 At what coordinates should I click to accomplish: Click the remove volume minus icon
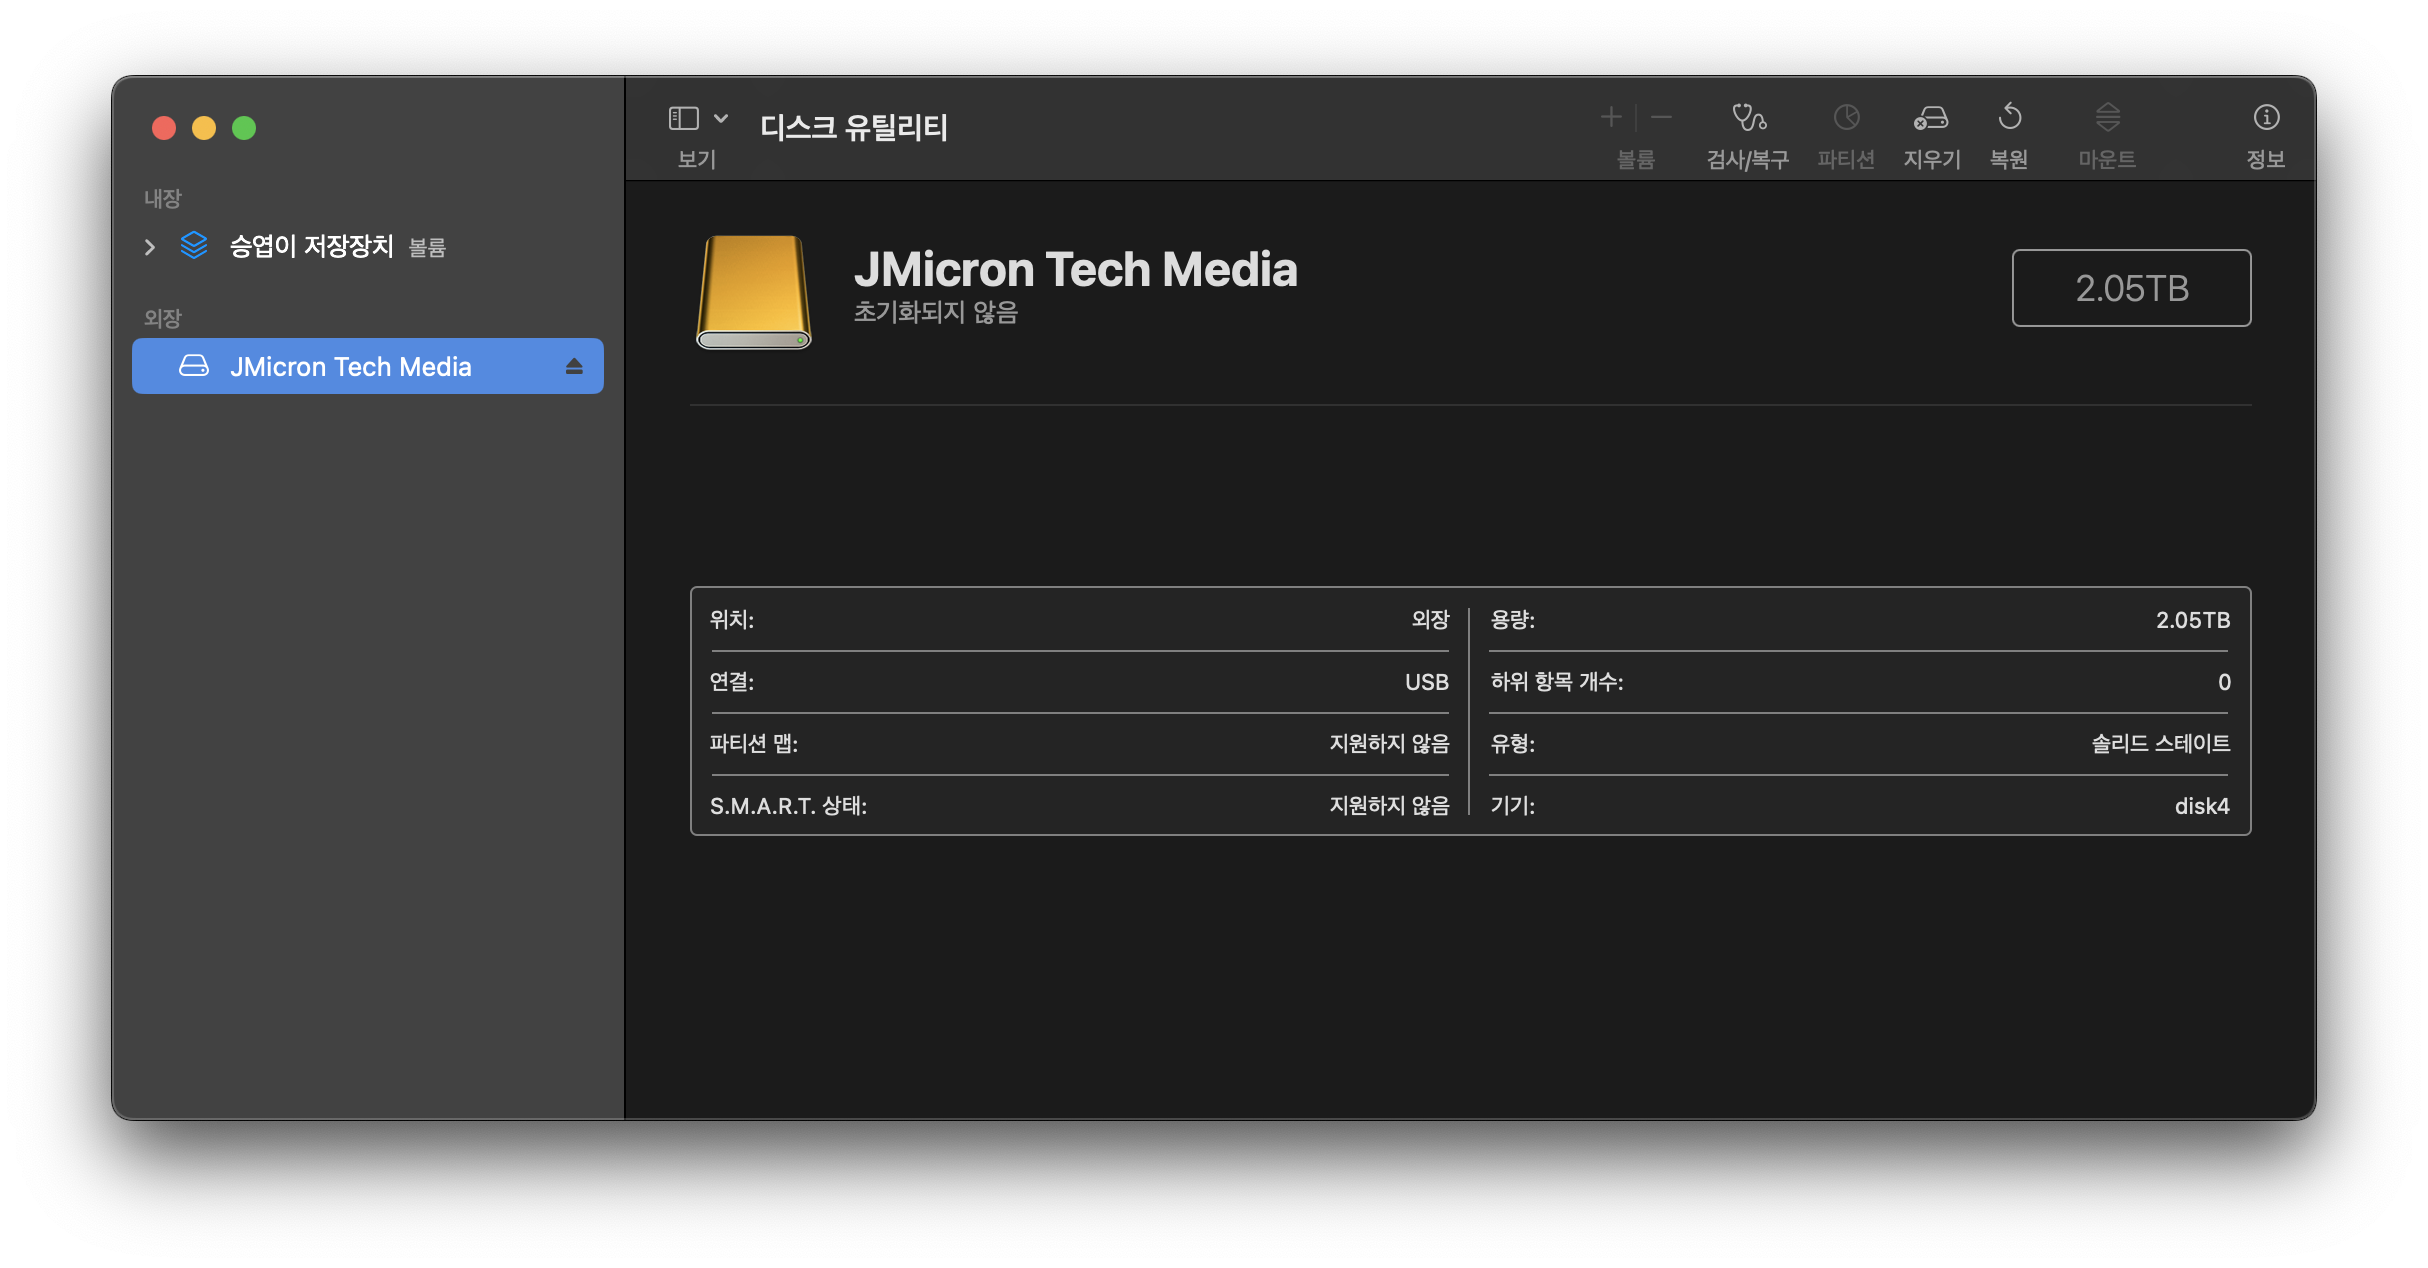(1661, 118)
